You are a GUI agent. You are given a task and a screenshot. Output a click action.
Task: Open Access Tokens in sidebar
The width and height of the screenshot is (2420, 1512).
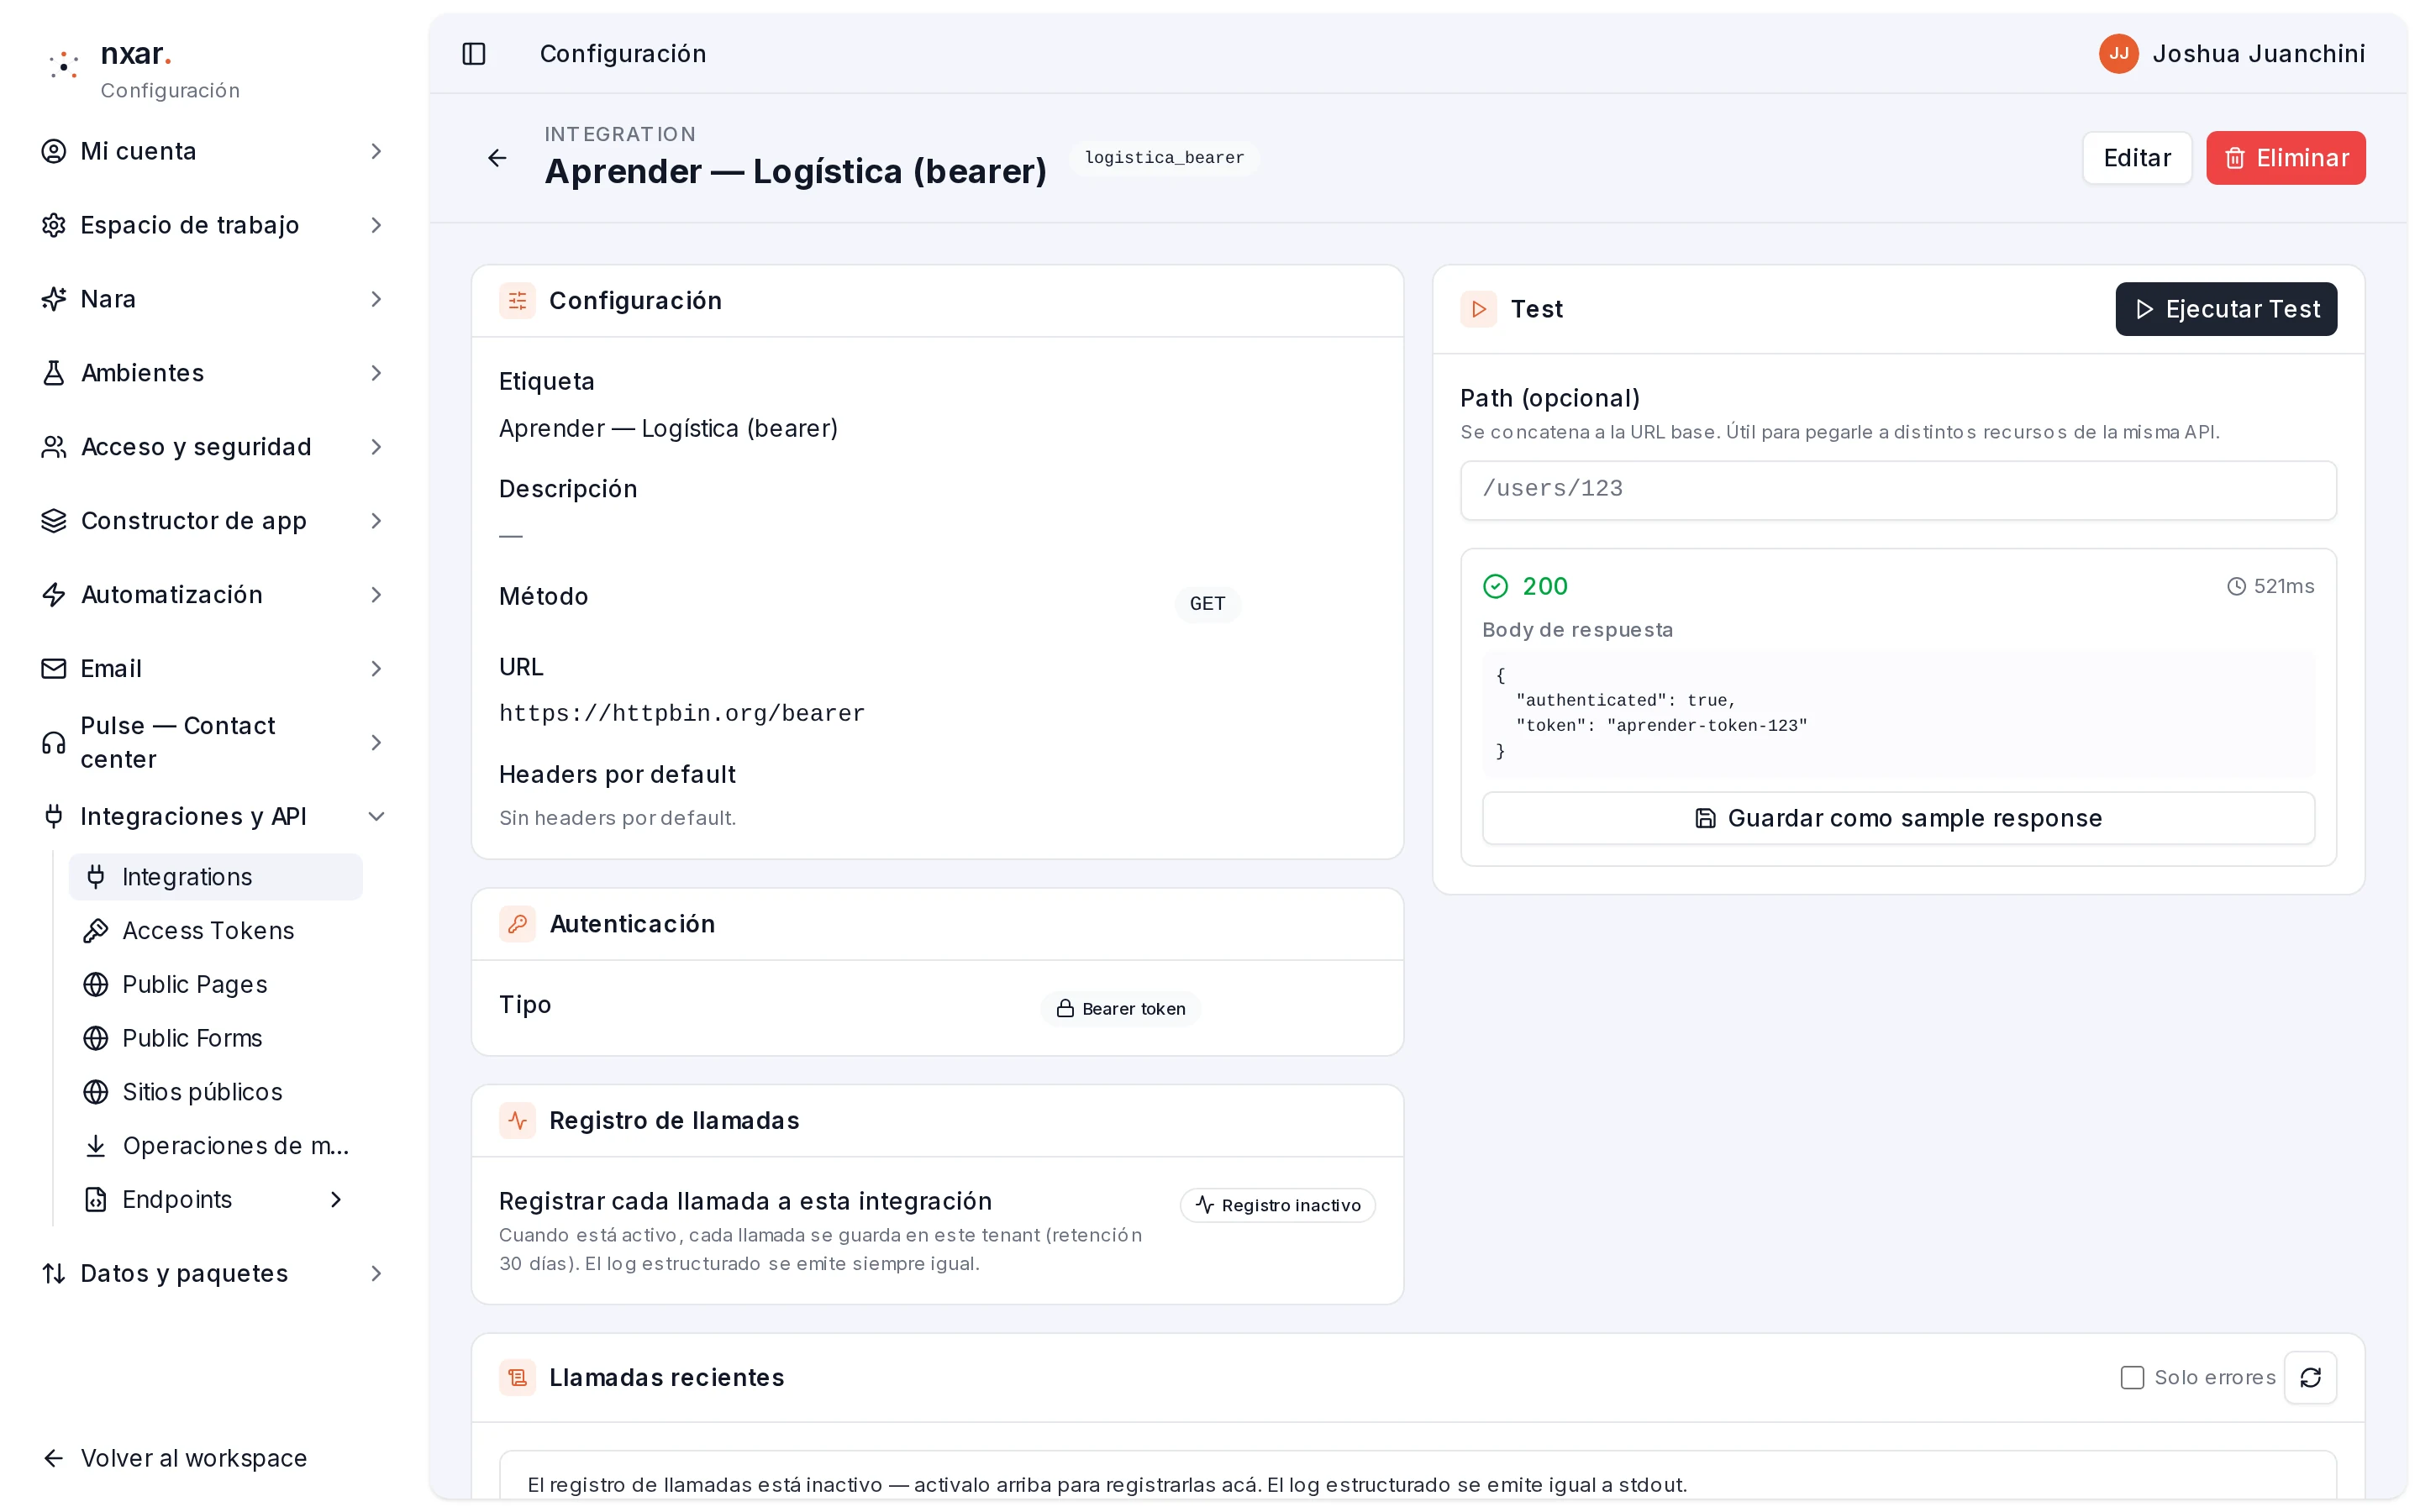coord(215,931)
